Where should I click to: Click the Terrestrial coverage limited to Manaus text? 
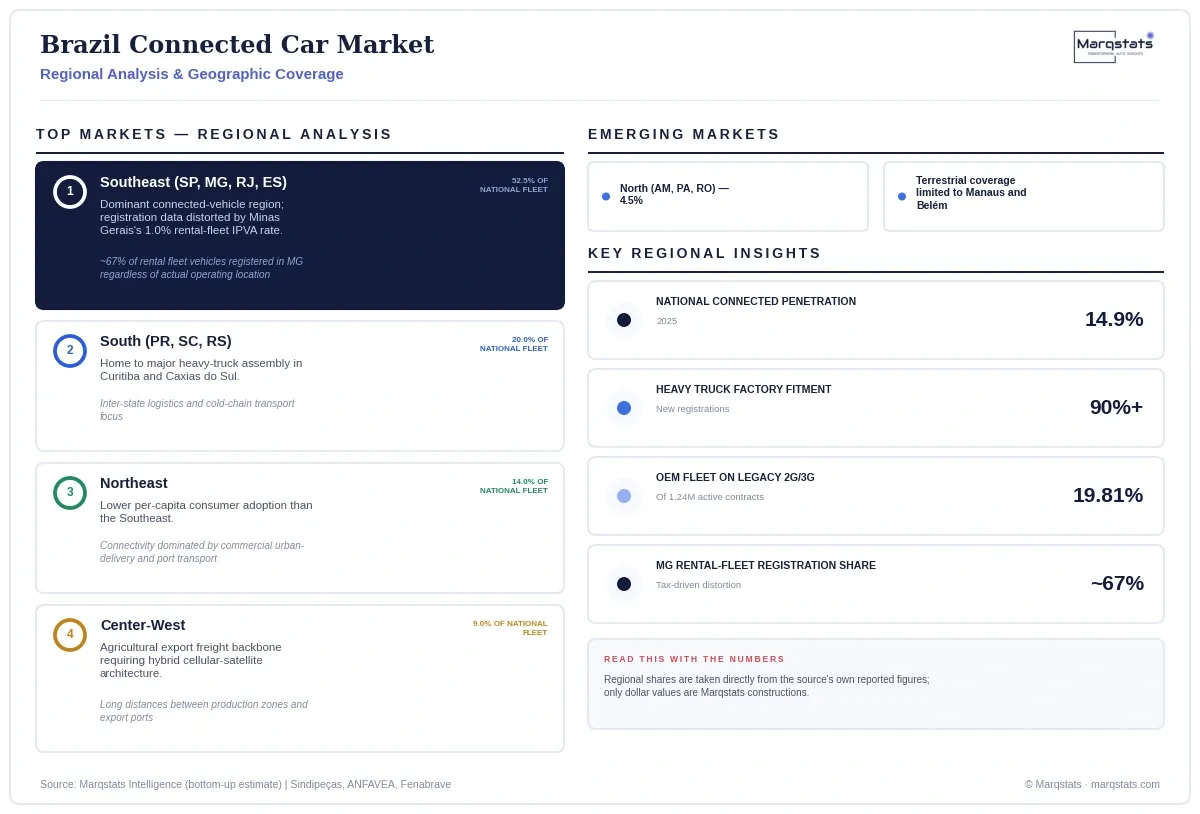(x=971, y=193)
